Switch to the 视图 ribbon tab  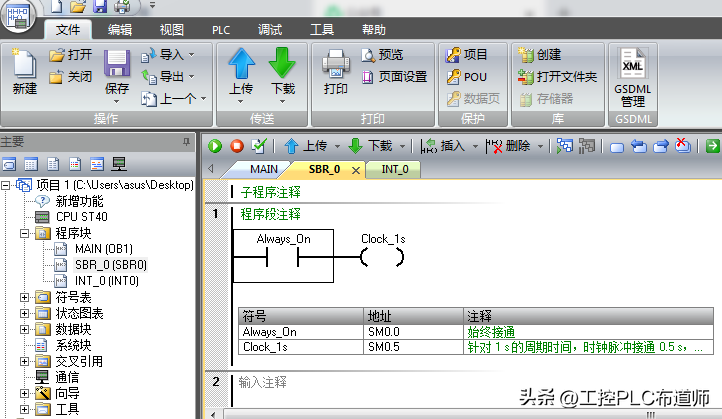pos(172,30)
